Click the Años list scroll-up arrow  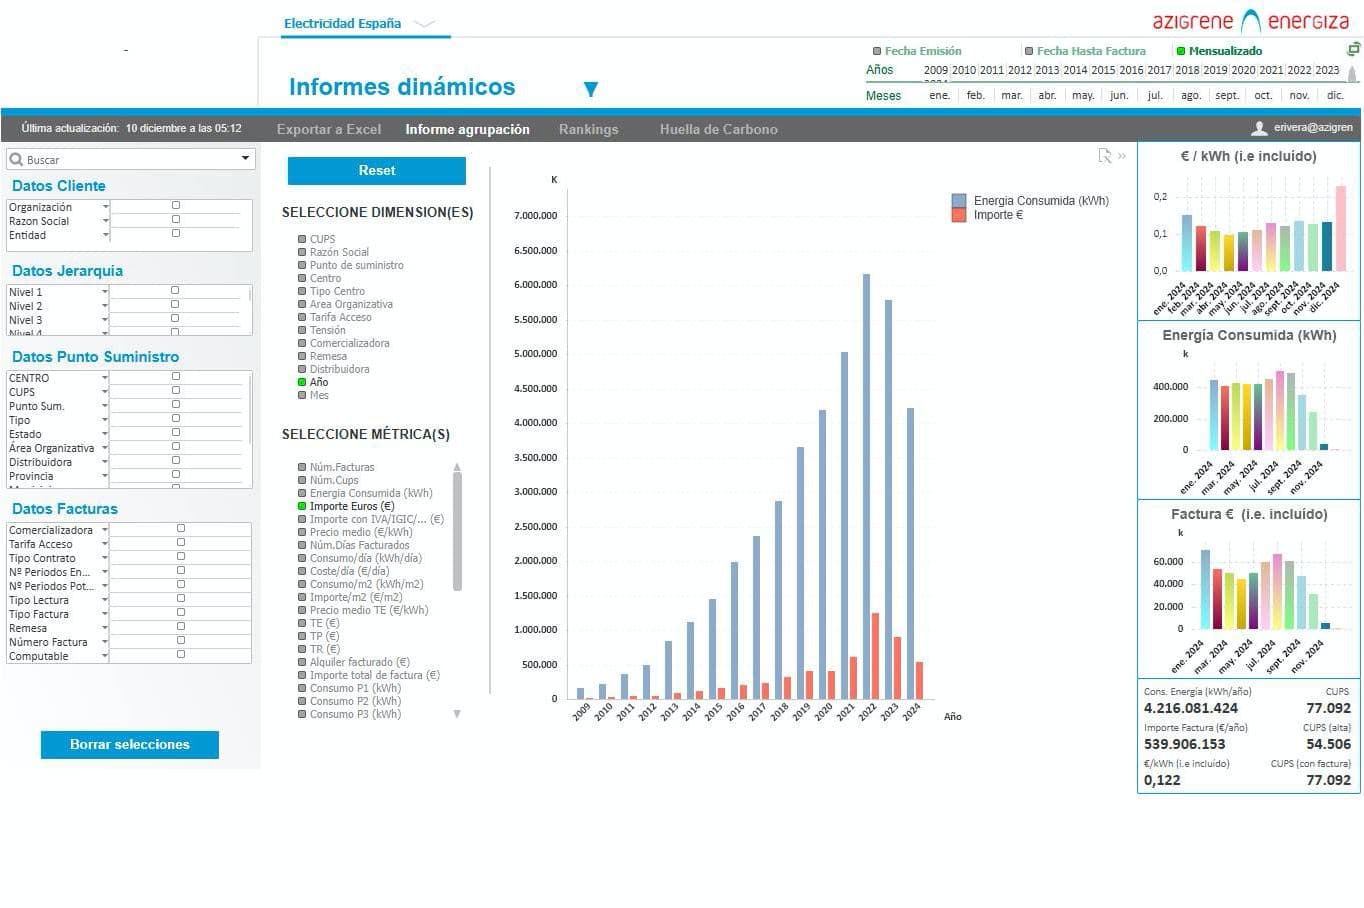click(1352, 72)
